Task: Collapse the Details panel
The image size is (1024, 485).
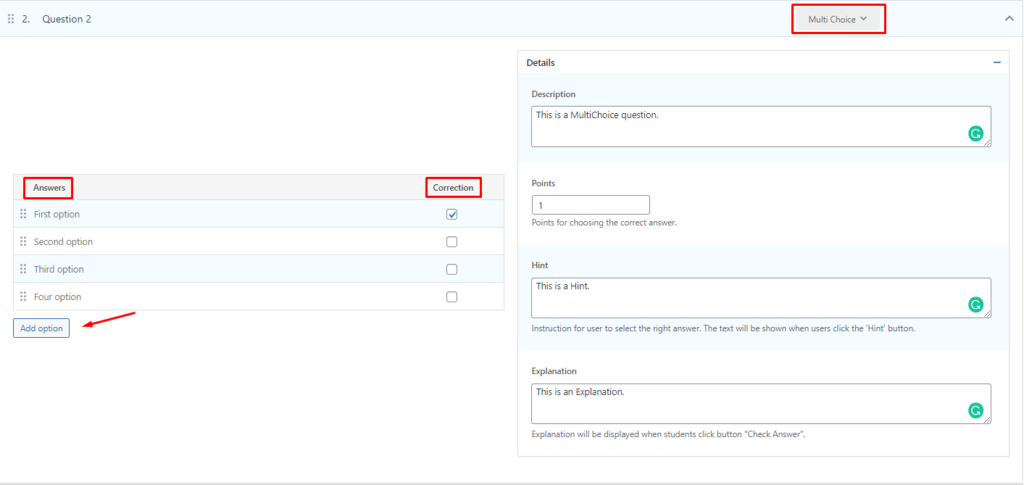Action: 996,62
